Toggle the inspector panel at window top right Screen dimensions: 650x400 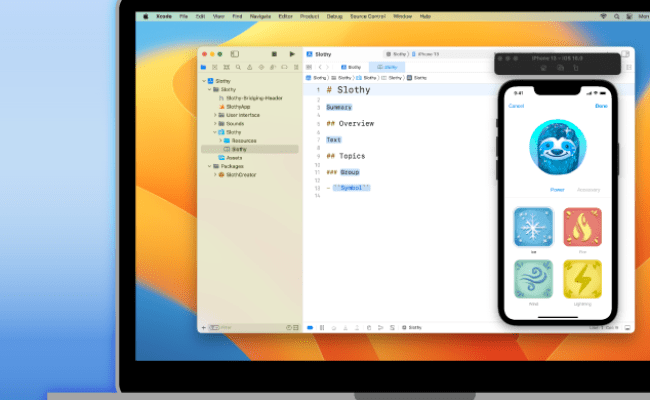point(626,54)
